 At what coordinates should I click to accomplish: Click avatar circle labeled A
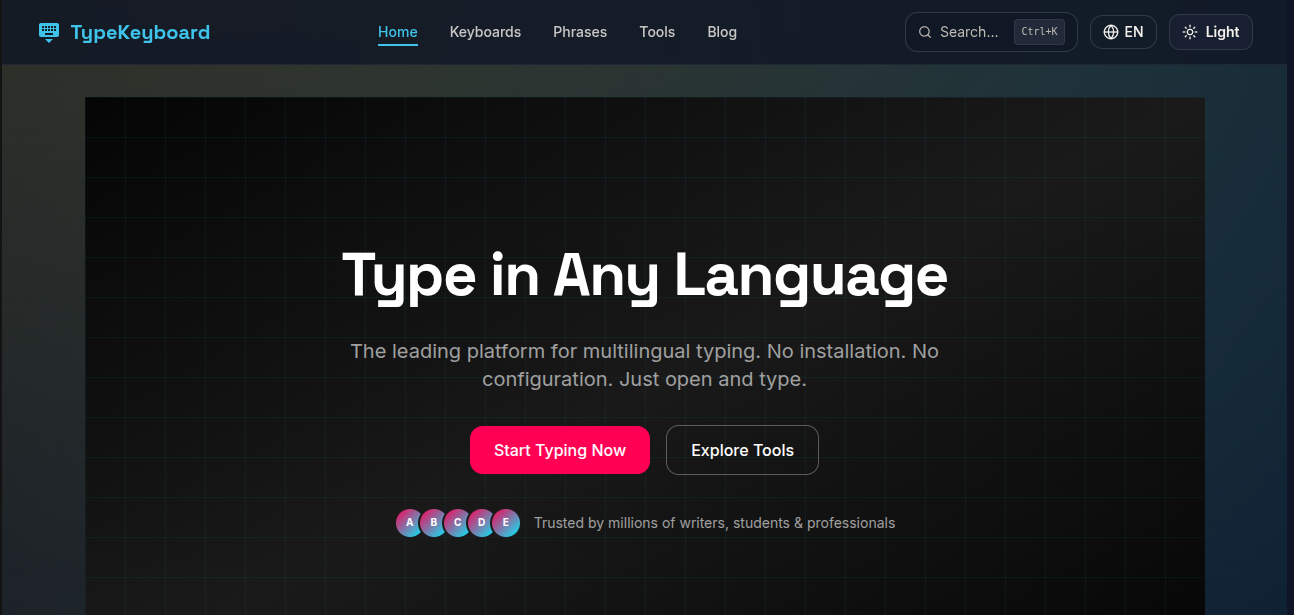pyautogui.click(x=410, y=522)
